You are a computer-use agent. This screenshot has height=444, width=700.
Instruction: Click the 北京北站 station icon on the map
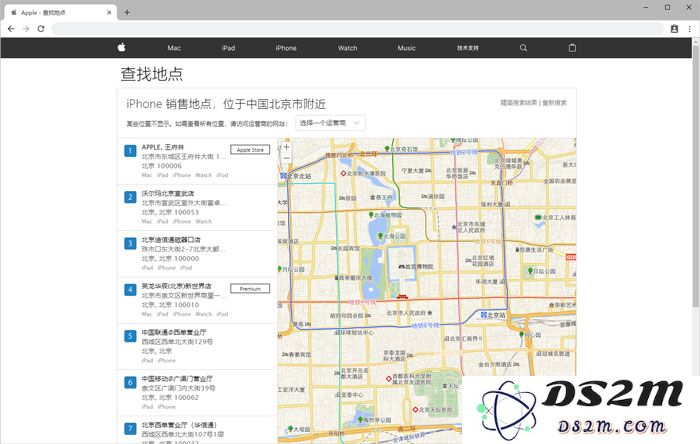coord(283,176)
